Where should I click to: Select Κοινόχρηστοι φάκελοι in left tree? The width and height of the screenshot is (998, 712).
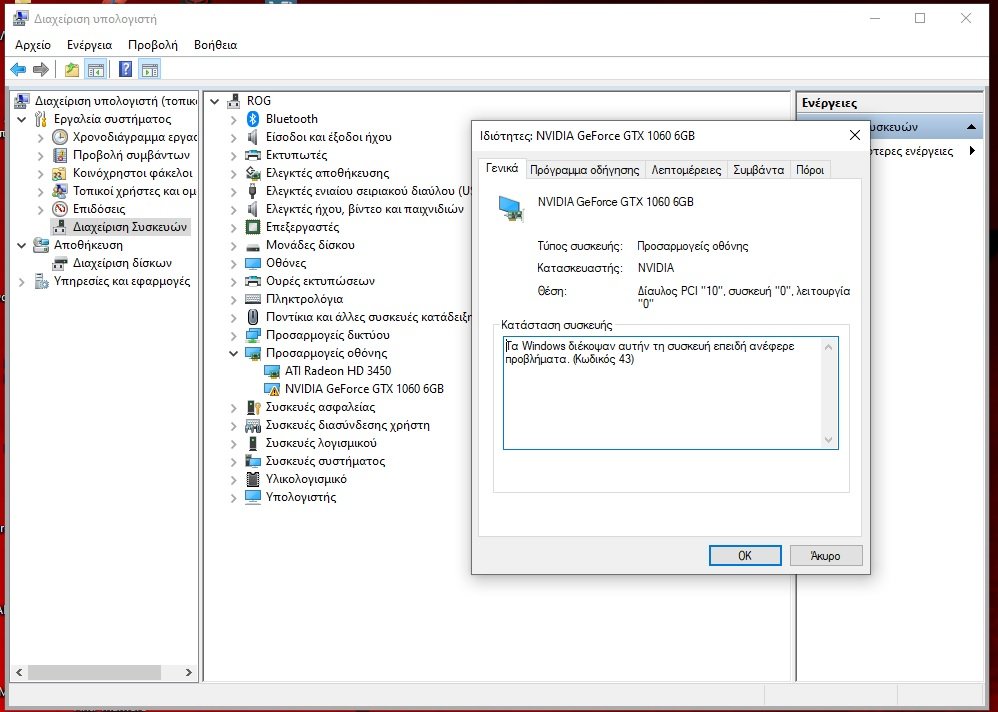coord(132,173)
